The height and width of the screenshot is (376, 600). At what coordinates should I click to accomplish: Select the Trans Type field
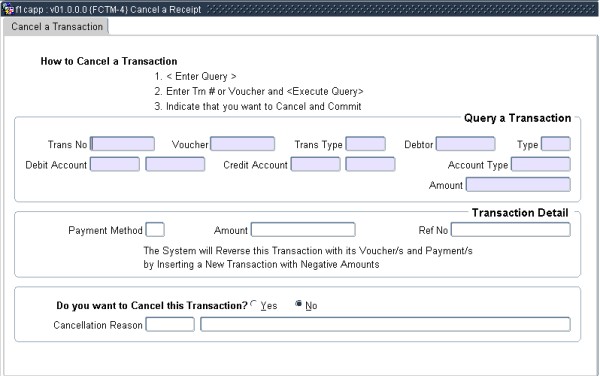click(365, 144)
